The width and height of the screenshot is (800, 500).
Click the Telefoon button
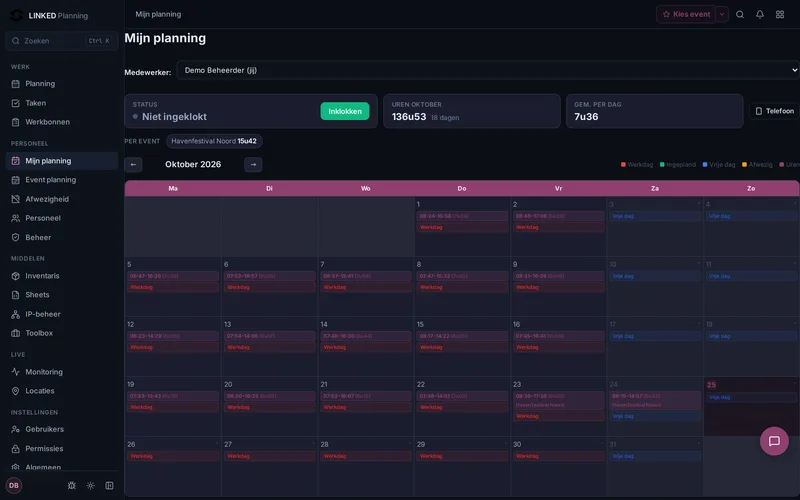(774, 111)
